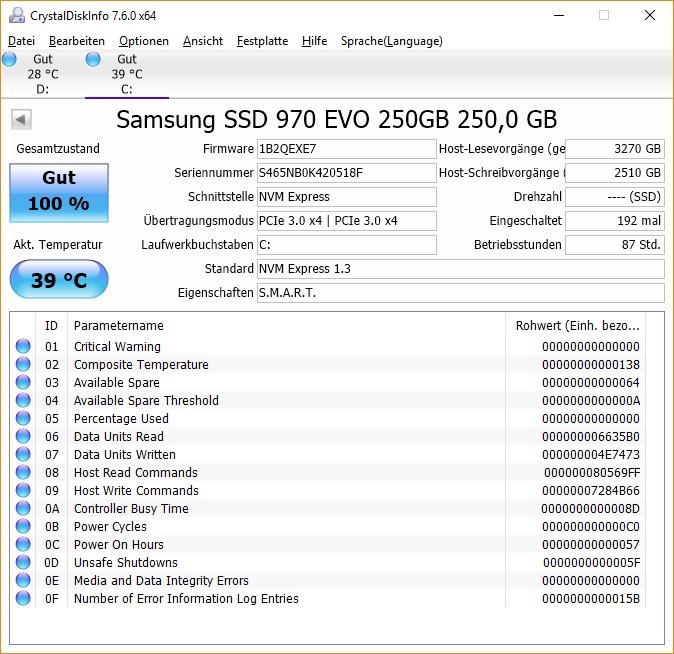Open the Ansicht menu

coord(202,41)
